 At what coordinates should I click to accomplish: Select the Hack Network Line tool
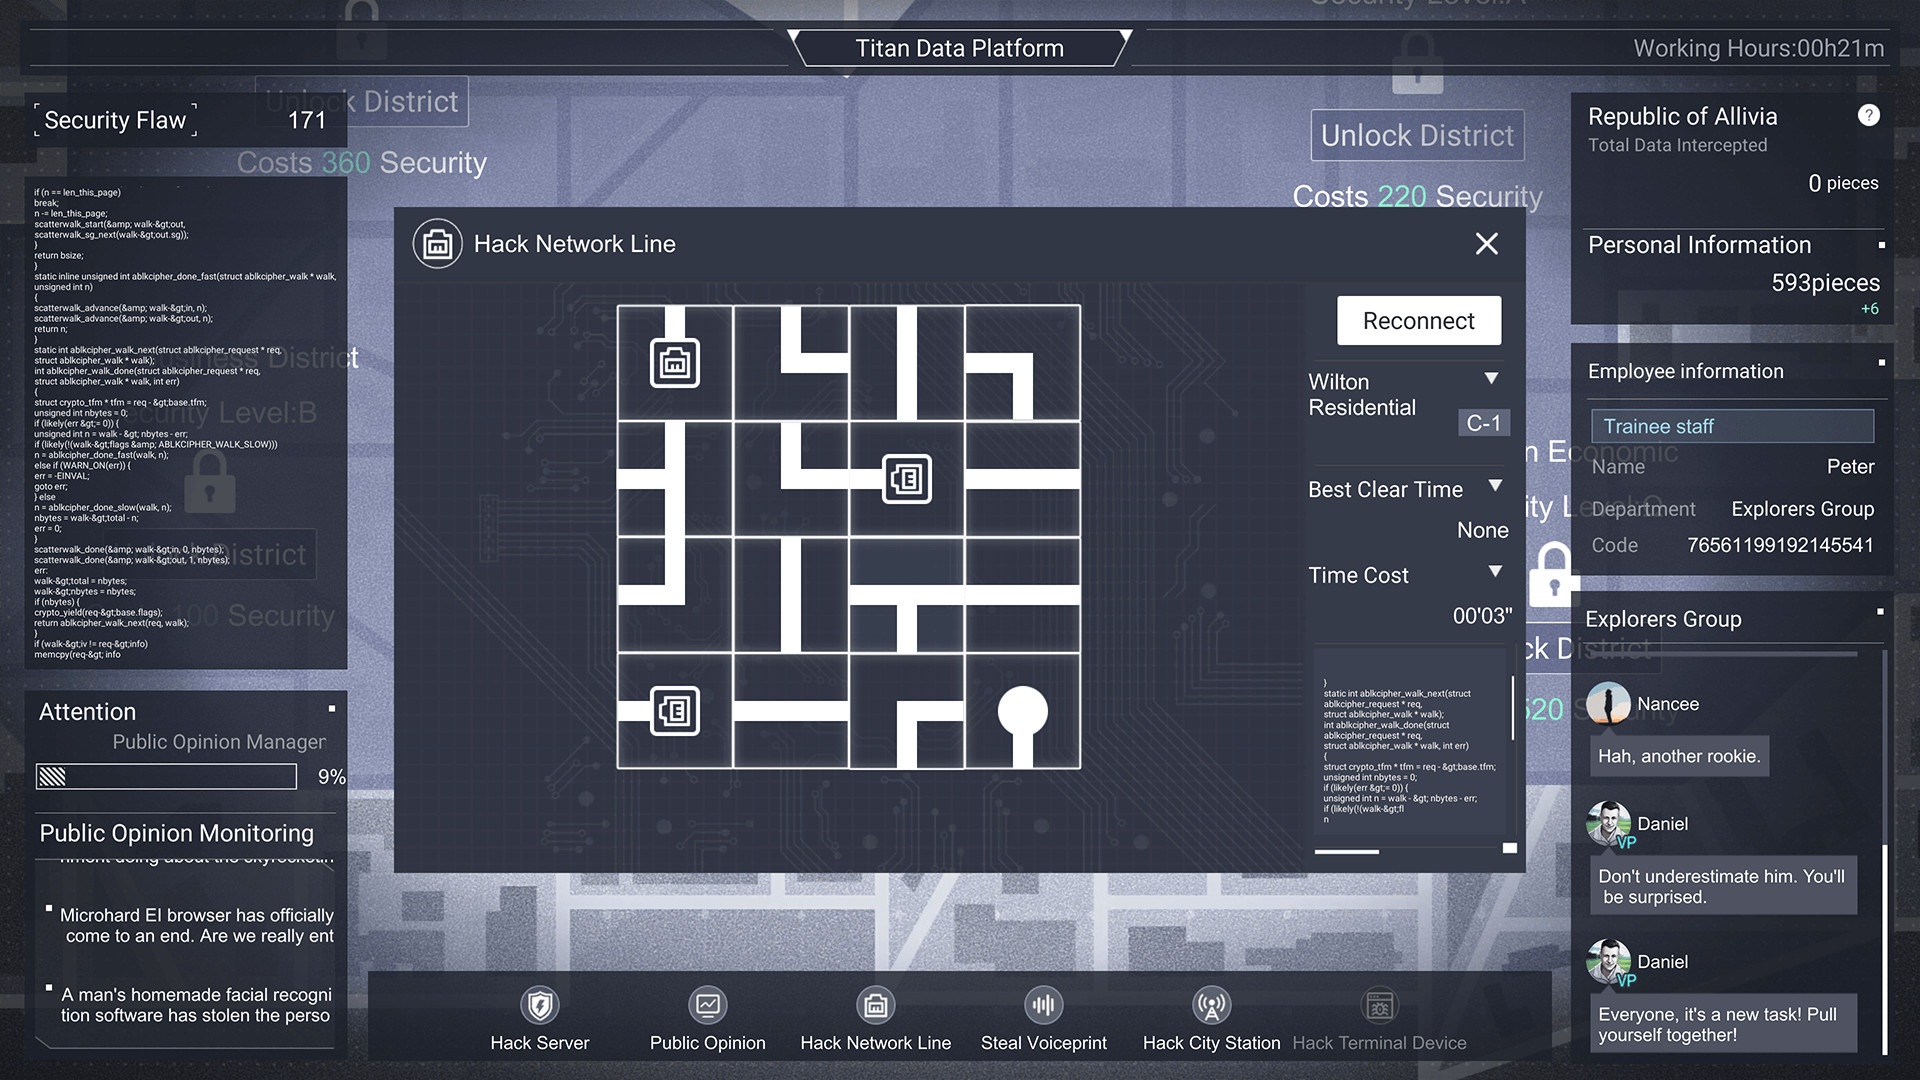coord(875,1006)
